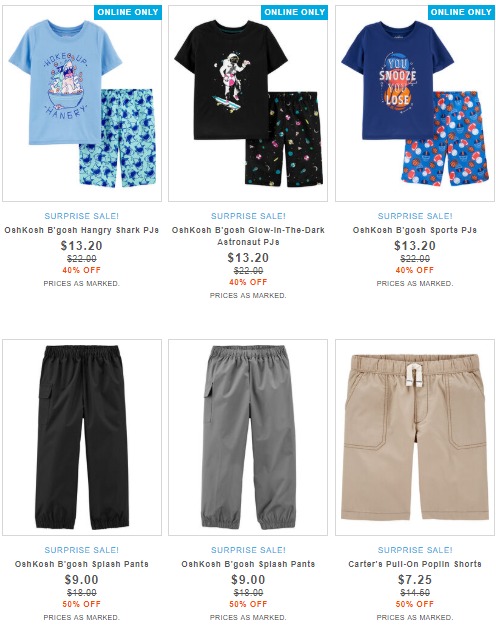This screenshot has height=628, width=496.
Task: Click the OshKosh B'gosh Hangry Shark PJs title
Action: pyautogui.click(x=82, y=230)
